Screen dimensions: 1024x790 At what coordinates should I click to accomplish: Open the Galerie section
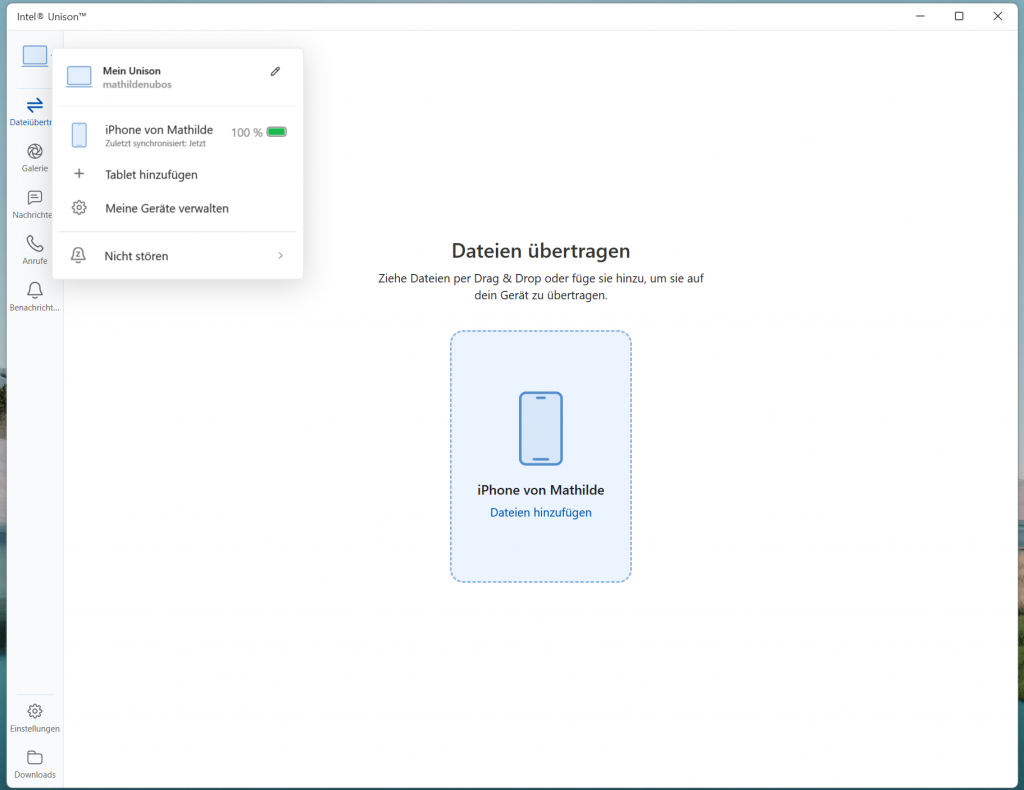tap(35, 158)
